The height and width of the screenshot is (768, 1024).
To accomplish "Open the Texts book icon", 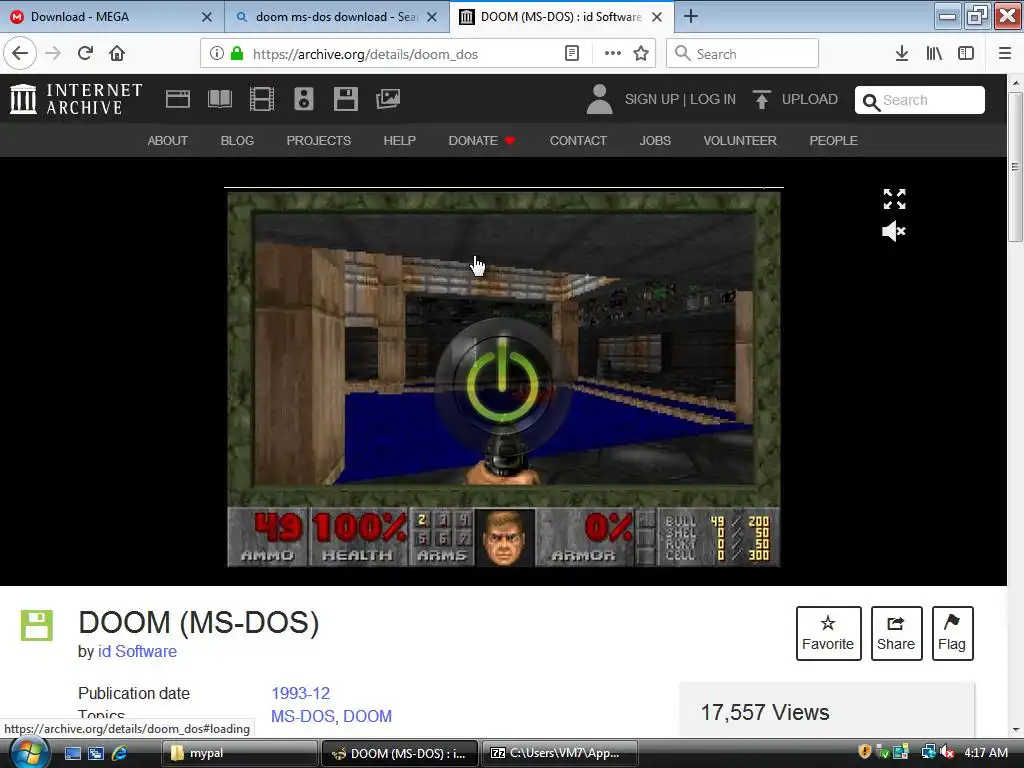I will click(219, 99).
